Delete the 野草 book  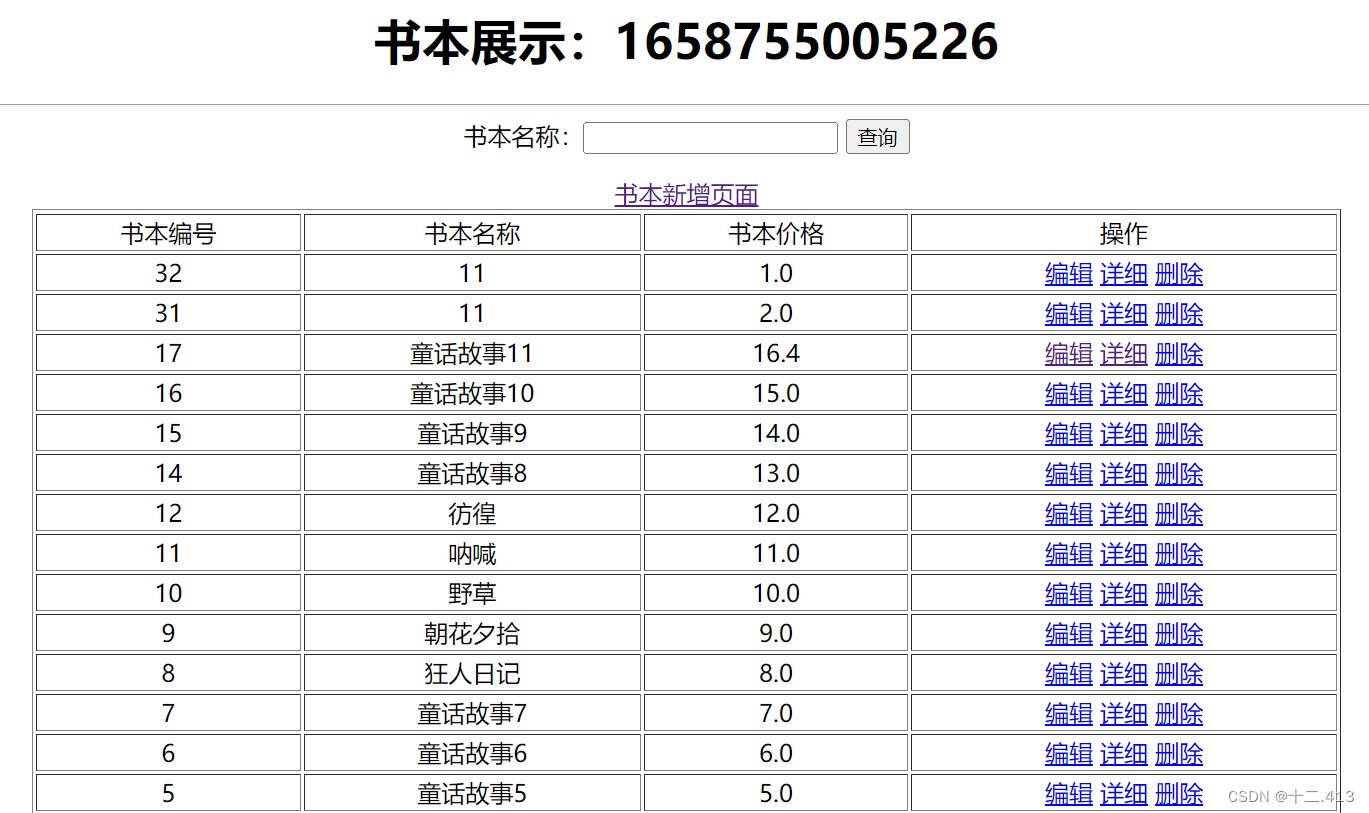coord(1179,594)
